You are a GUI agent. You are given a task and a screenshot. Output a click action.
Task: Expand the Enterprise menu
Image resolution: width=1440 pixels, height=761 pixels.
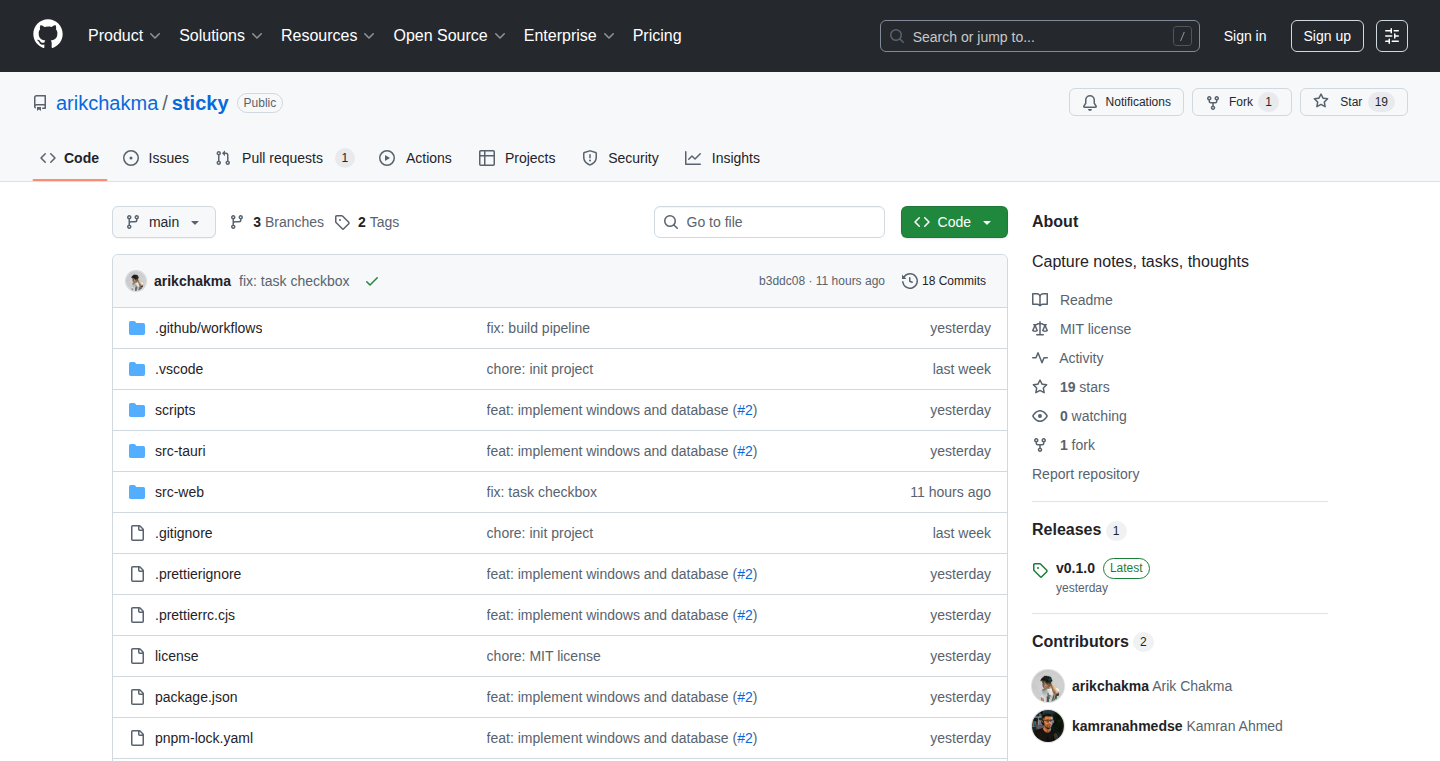[570, 36]
